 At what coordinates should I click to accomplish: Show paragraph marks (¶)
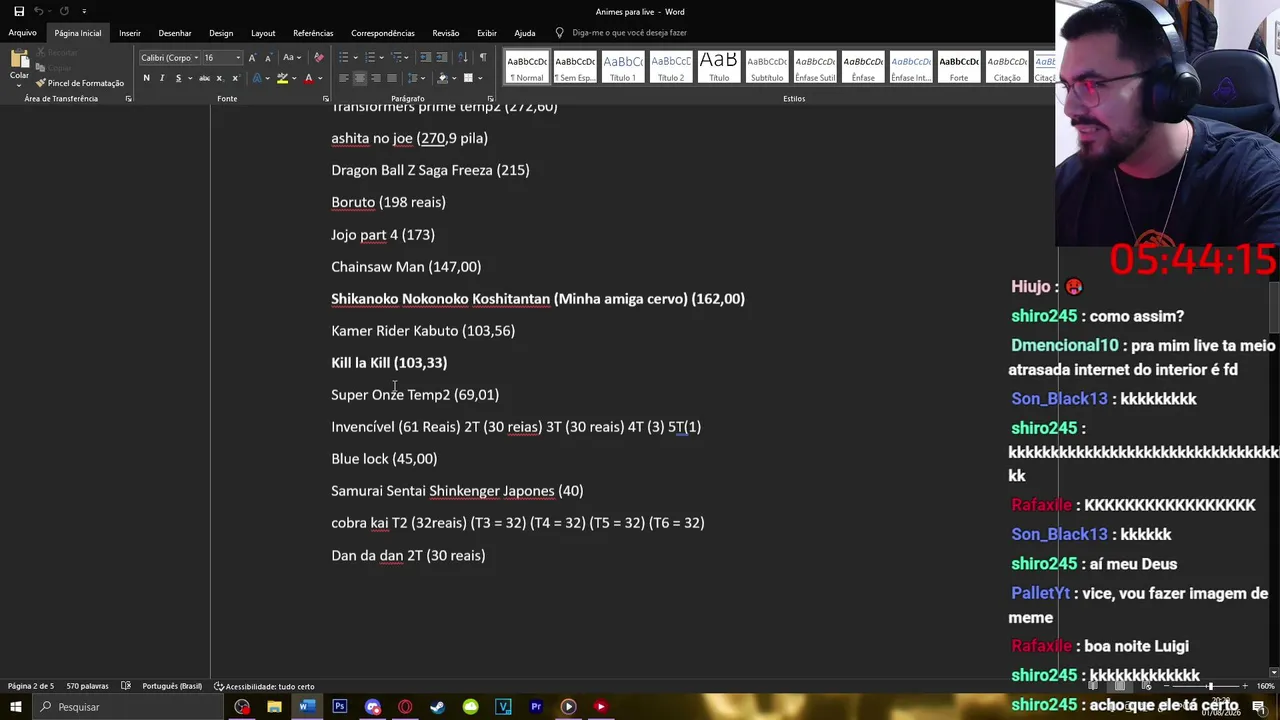tap(483, 57)
